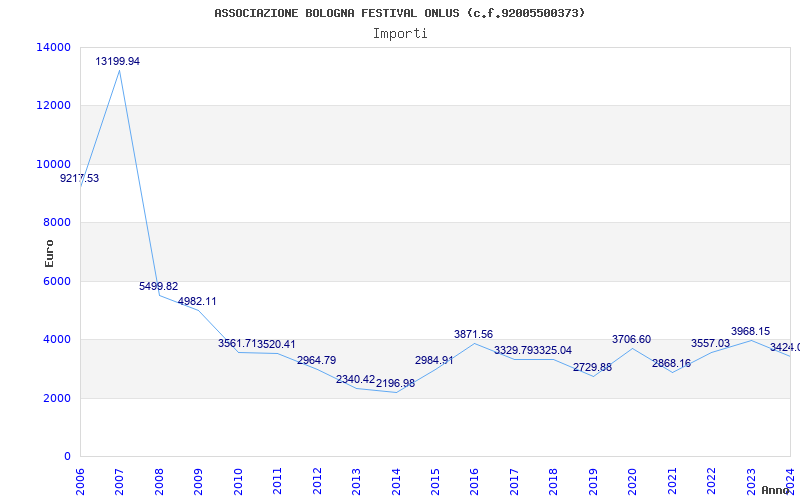Click the 8000 y-axis tick
Screen dimensions: 800x500
click(x=56, y=222)
